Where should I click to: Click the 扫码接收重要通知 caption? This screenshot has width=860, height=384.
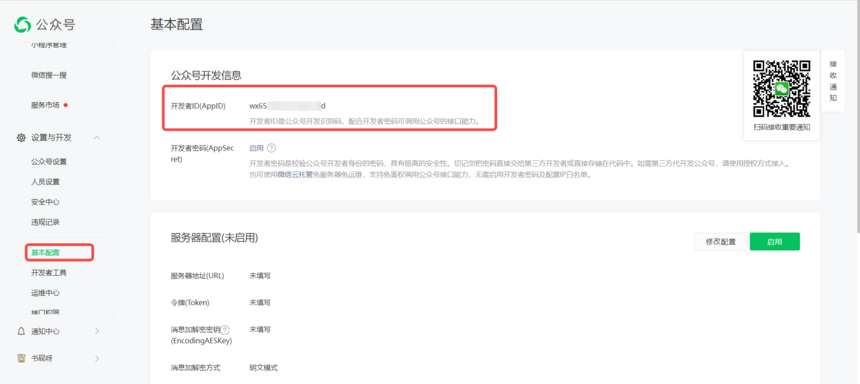point(782,127)
